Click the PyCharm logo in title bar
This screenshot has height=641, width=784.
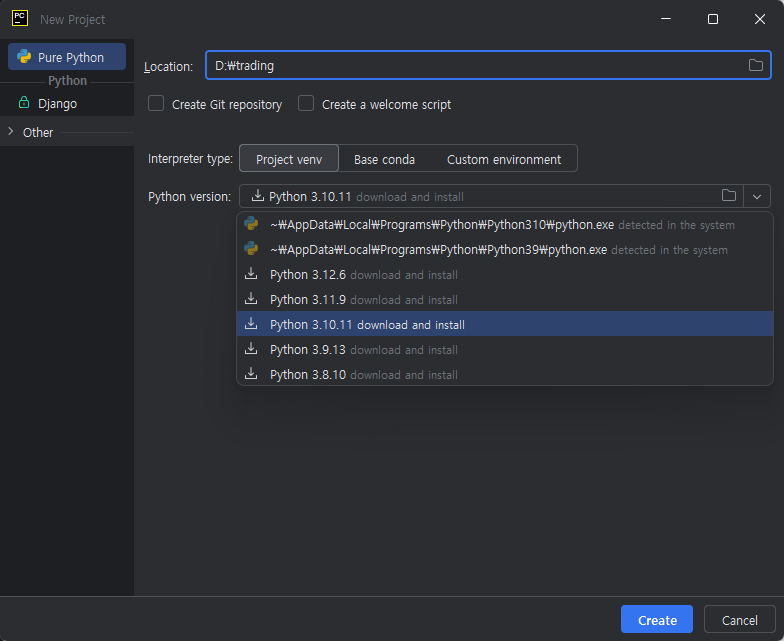(20, 18)
